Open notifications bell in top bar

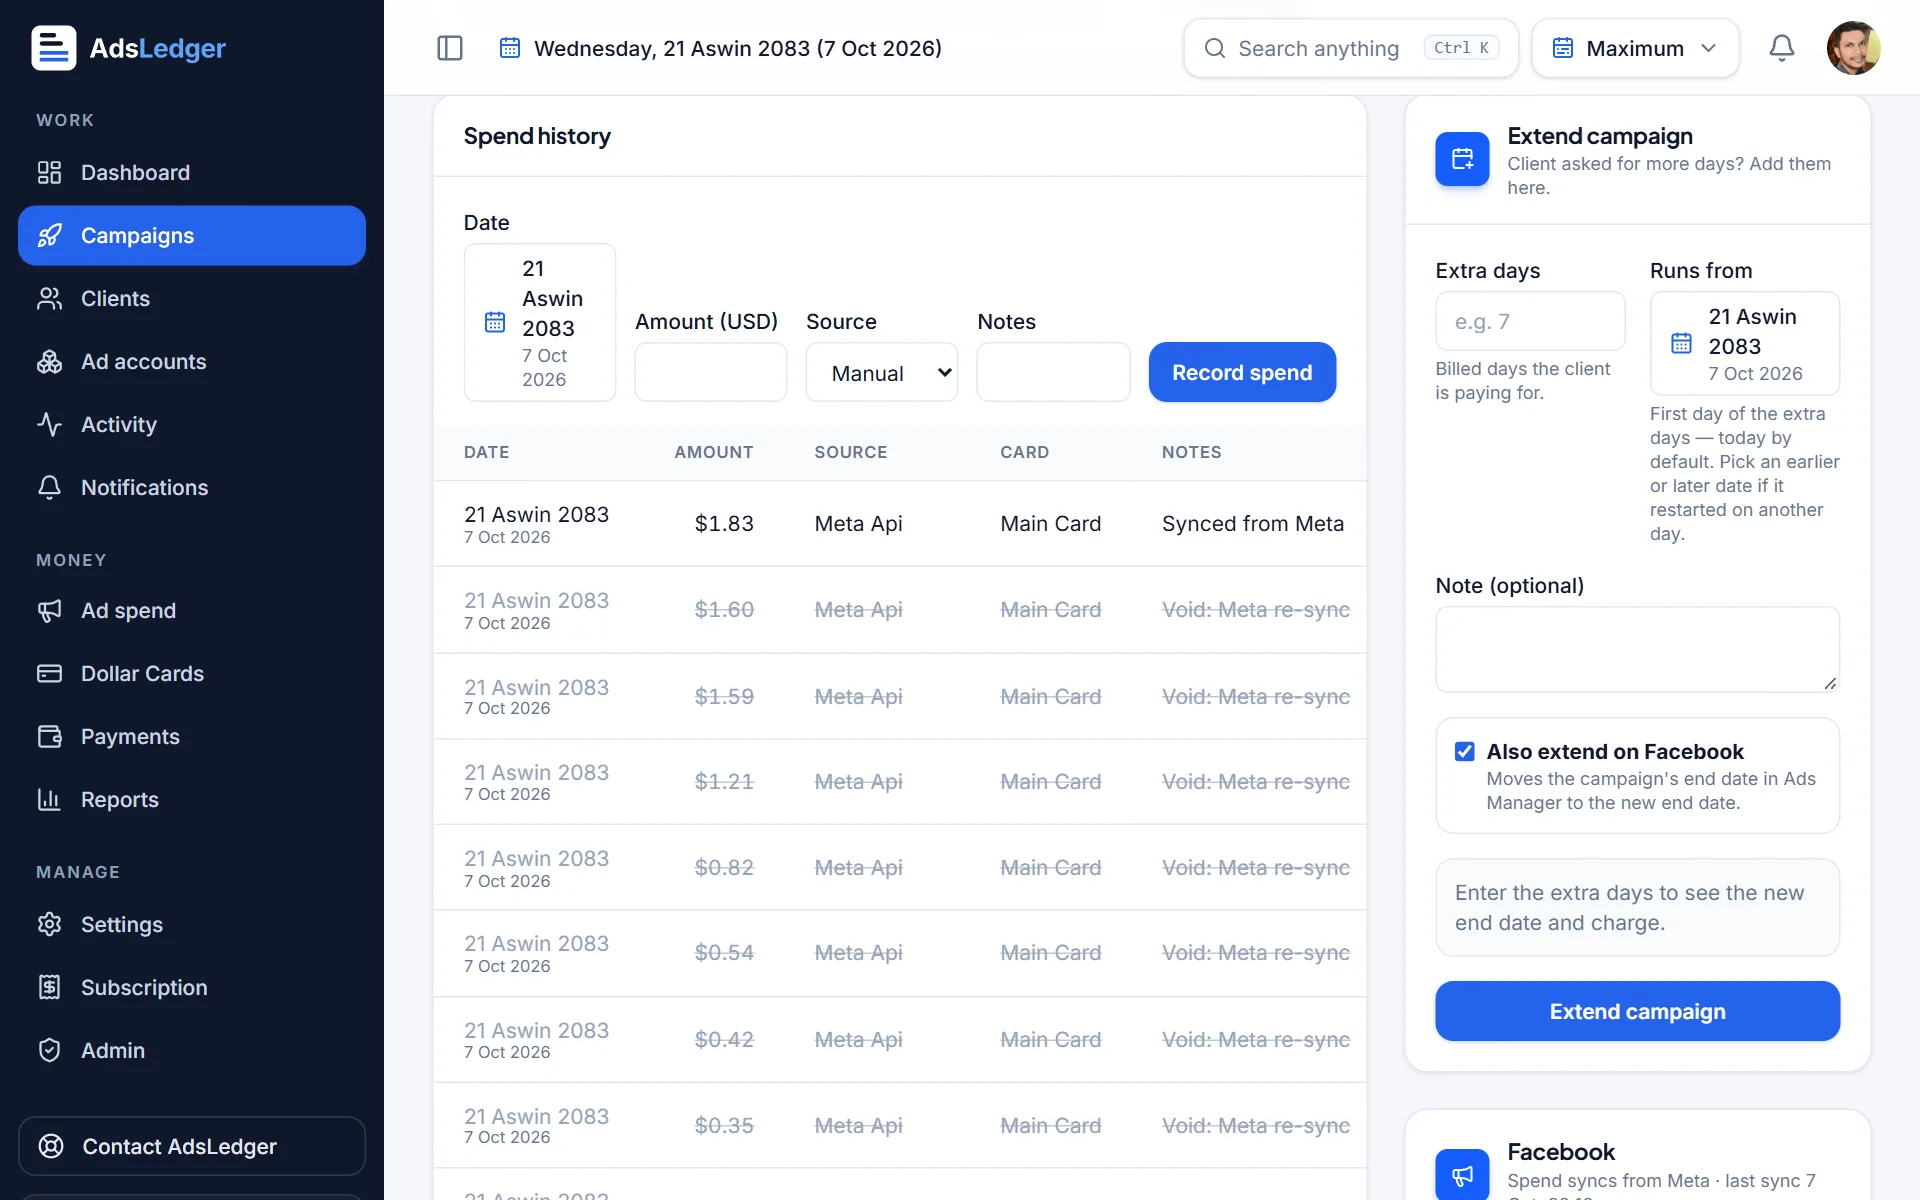[1782, 48]
